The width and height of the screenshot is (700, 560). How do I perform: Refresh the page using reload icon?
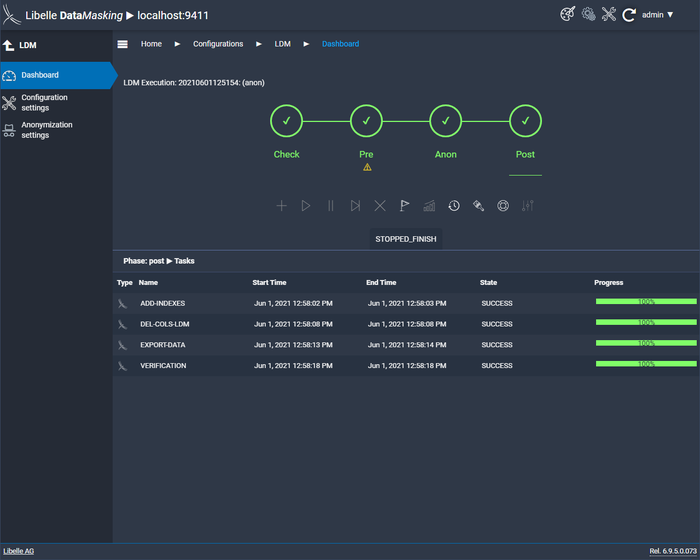pos(629,15)
